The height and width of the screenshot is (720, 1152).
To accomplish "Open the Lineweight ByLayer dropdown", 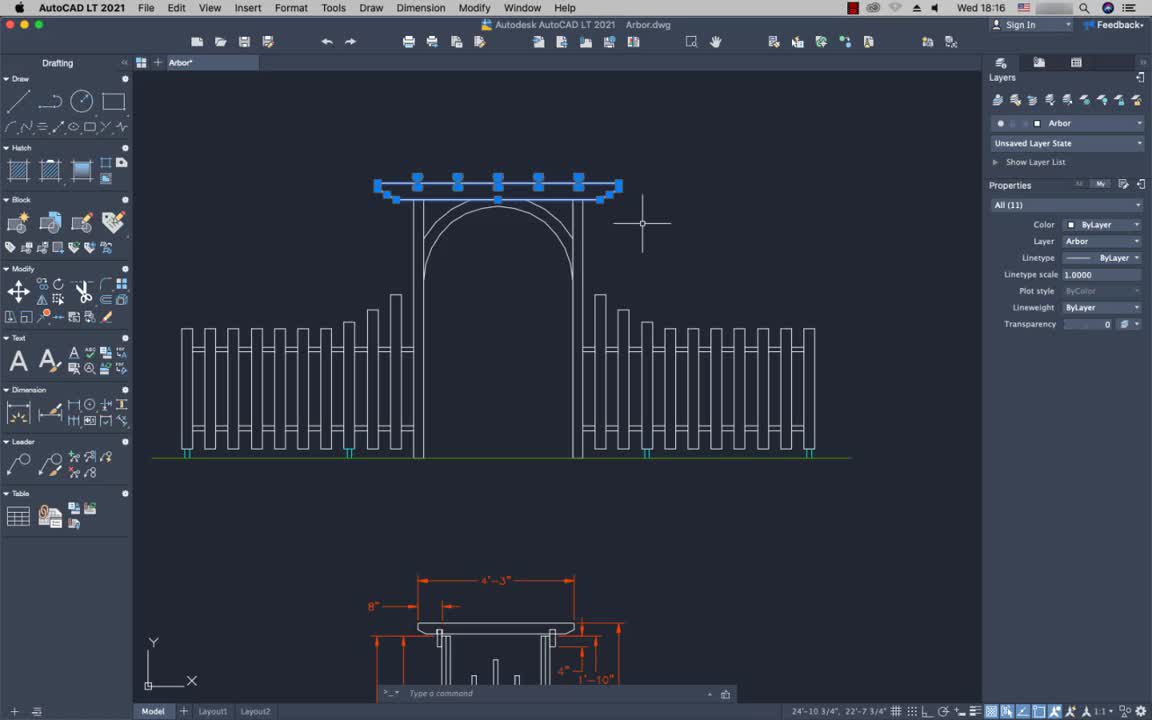I will (1138, 307).
